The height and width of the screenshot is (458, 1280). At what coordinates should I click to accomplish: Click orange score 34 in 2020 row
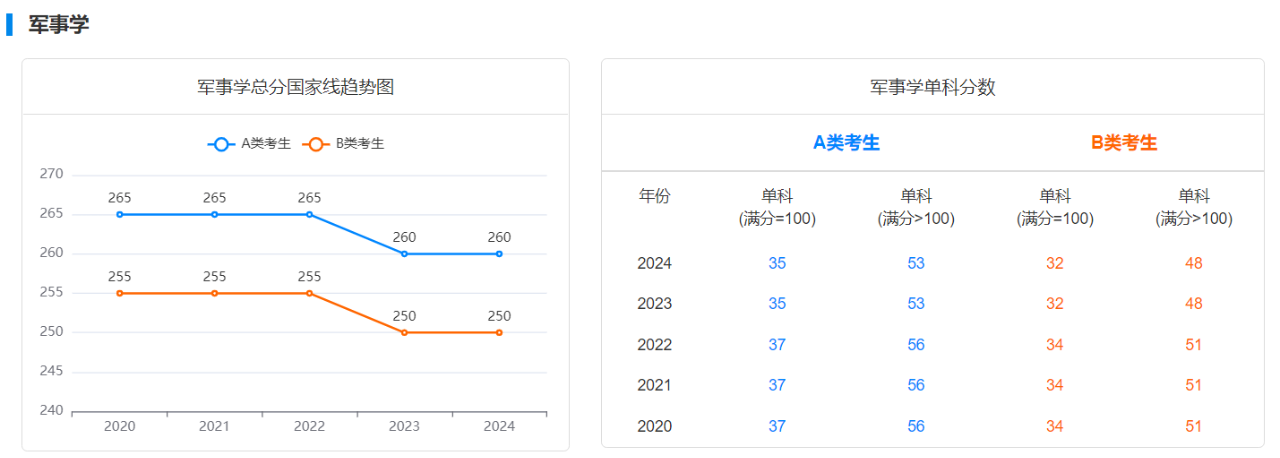(1055, 426)
